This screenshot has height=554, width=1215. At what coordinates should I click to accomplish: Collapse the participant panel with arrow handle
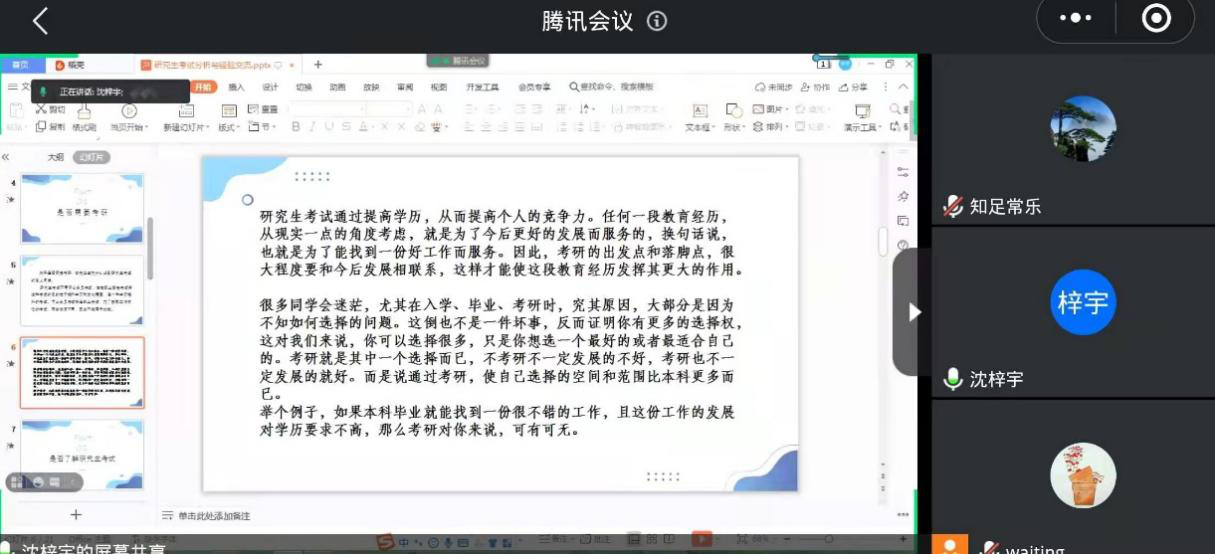tap(913, 312)
